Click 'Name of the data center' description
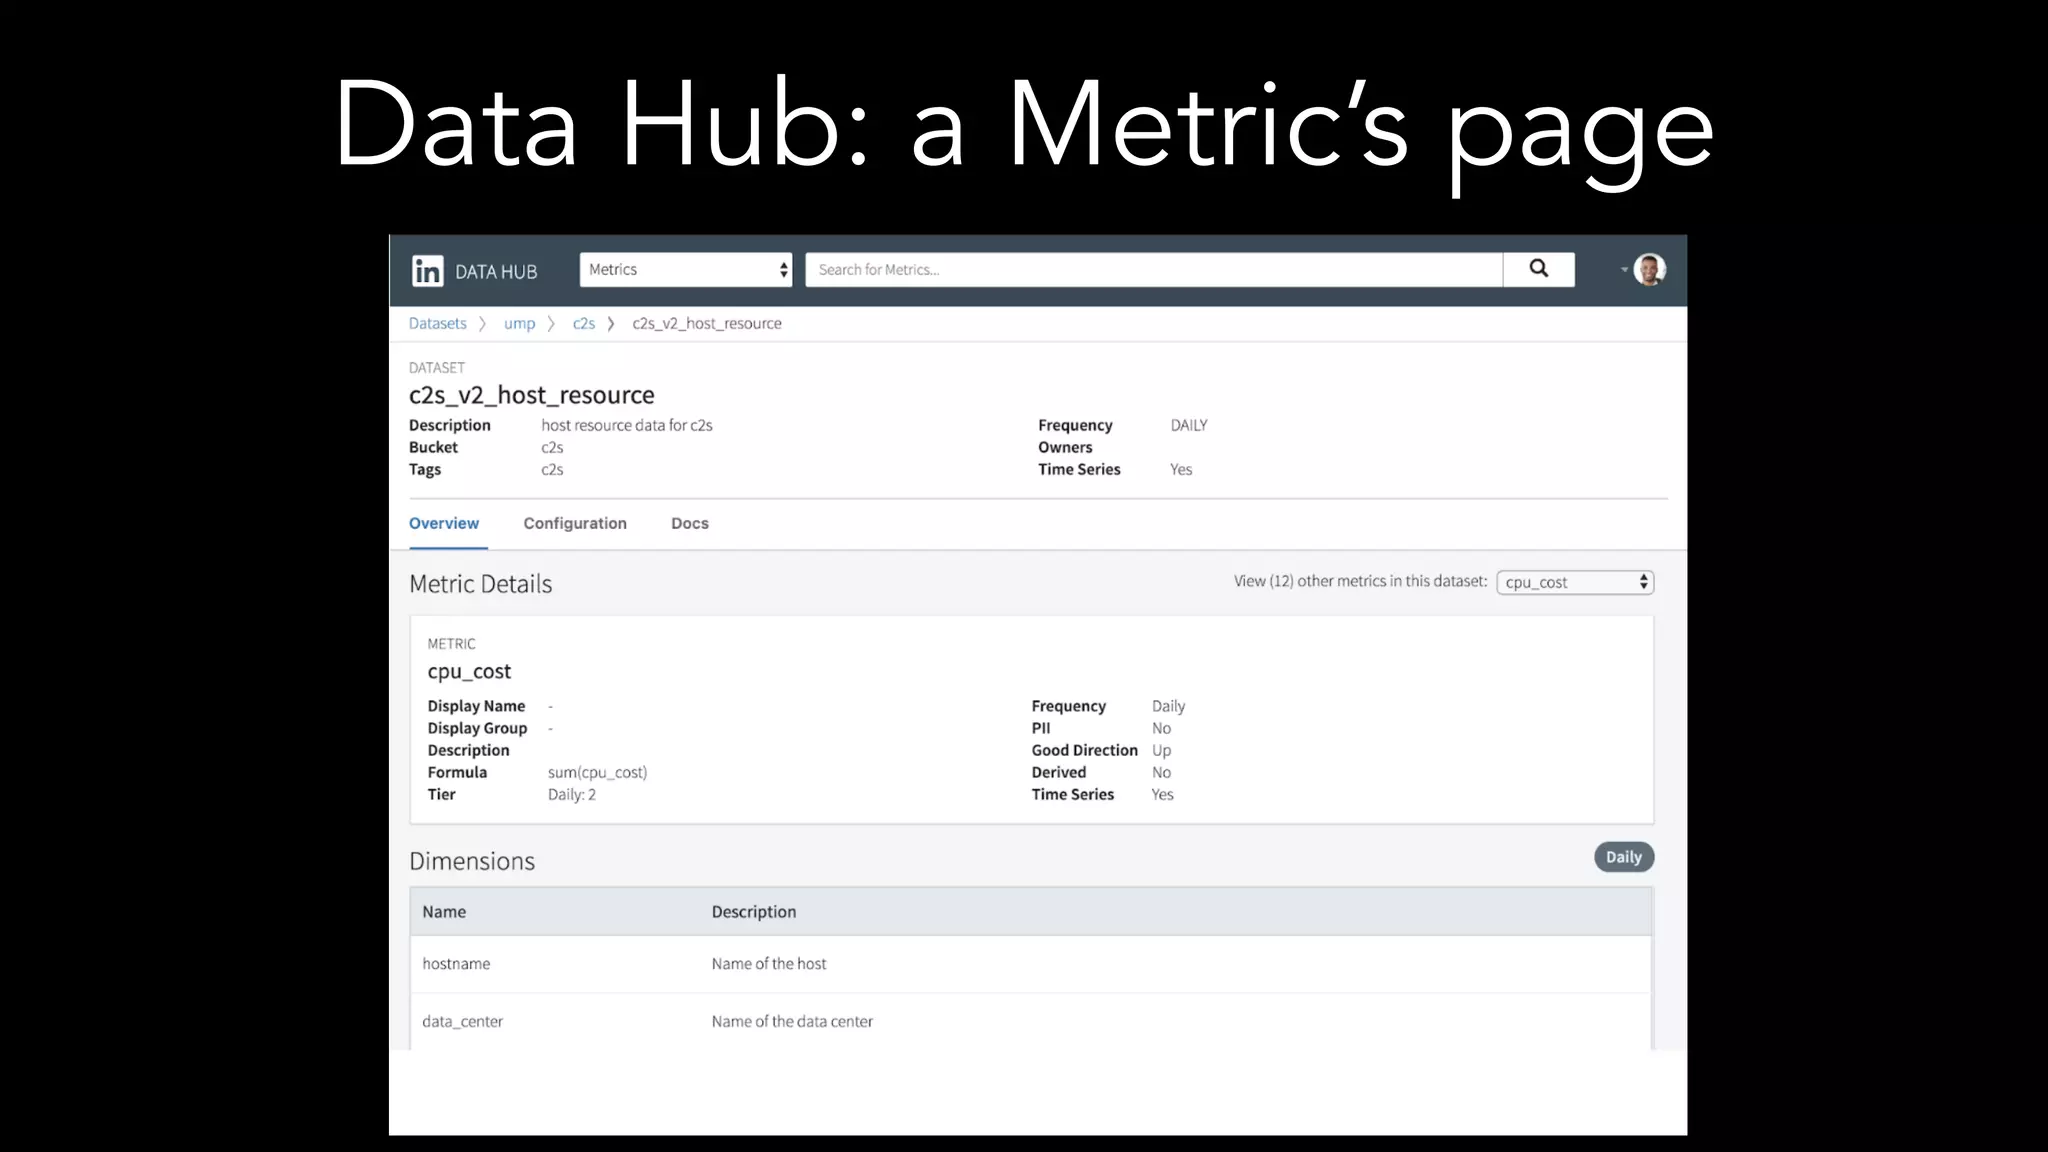 click(x=792, y=1021)
